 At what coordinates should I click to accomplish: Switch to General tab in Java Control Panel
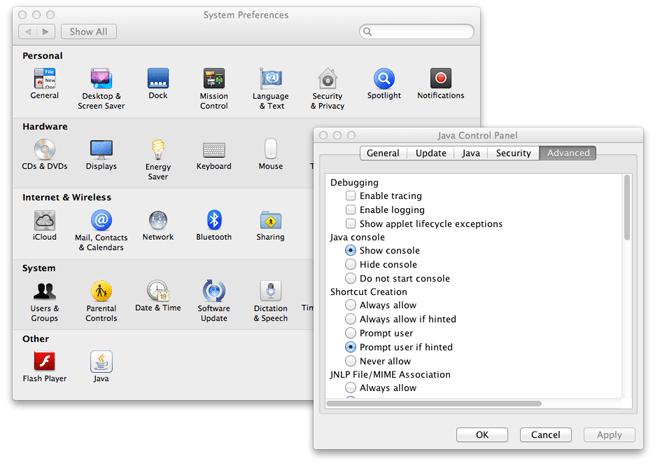[x=383, y=153]
